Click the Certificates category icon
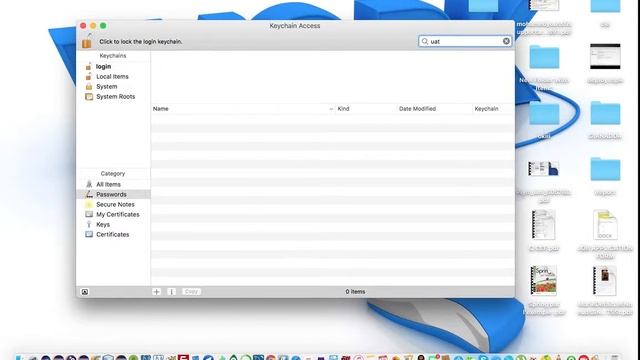Image resolution: width=640 pixels, height=360 pixels. (x=89, y=234)
